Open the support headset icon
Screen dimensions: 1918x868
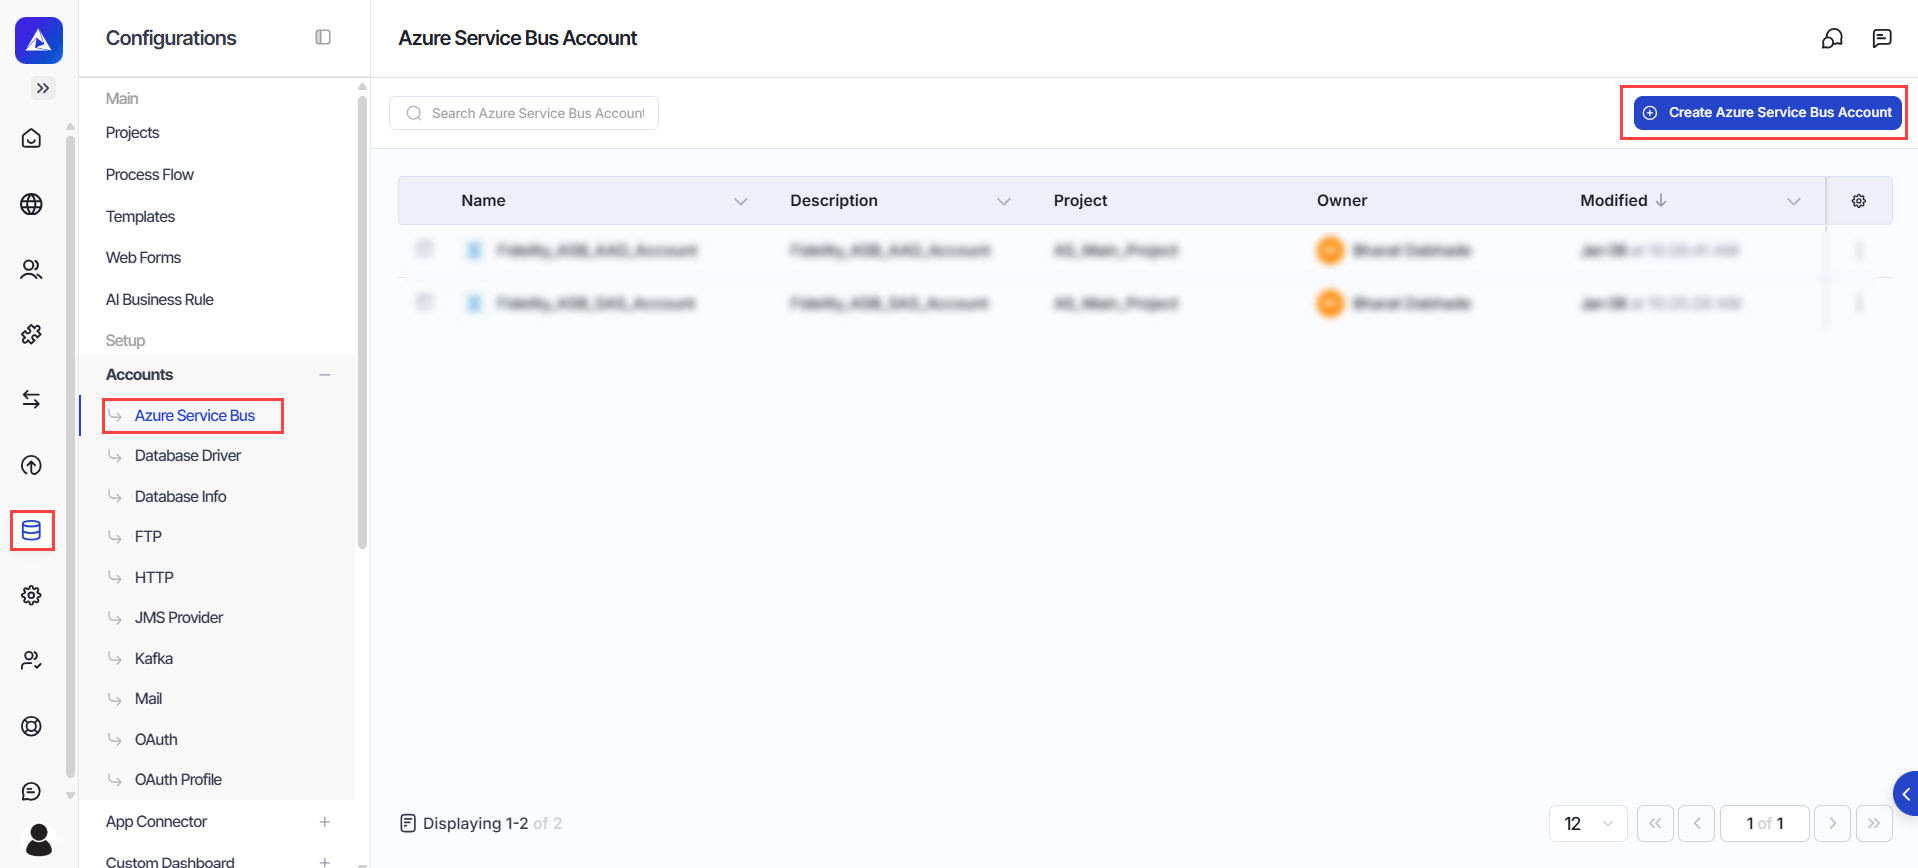coord(1832,38)
